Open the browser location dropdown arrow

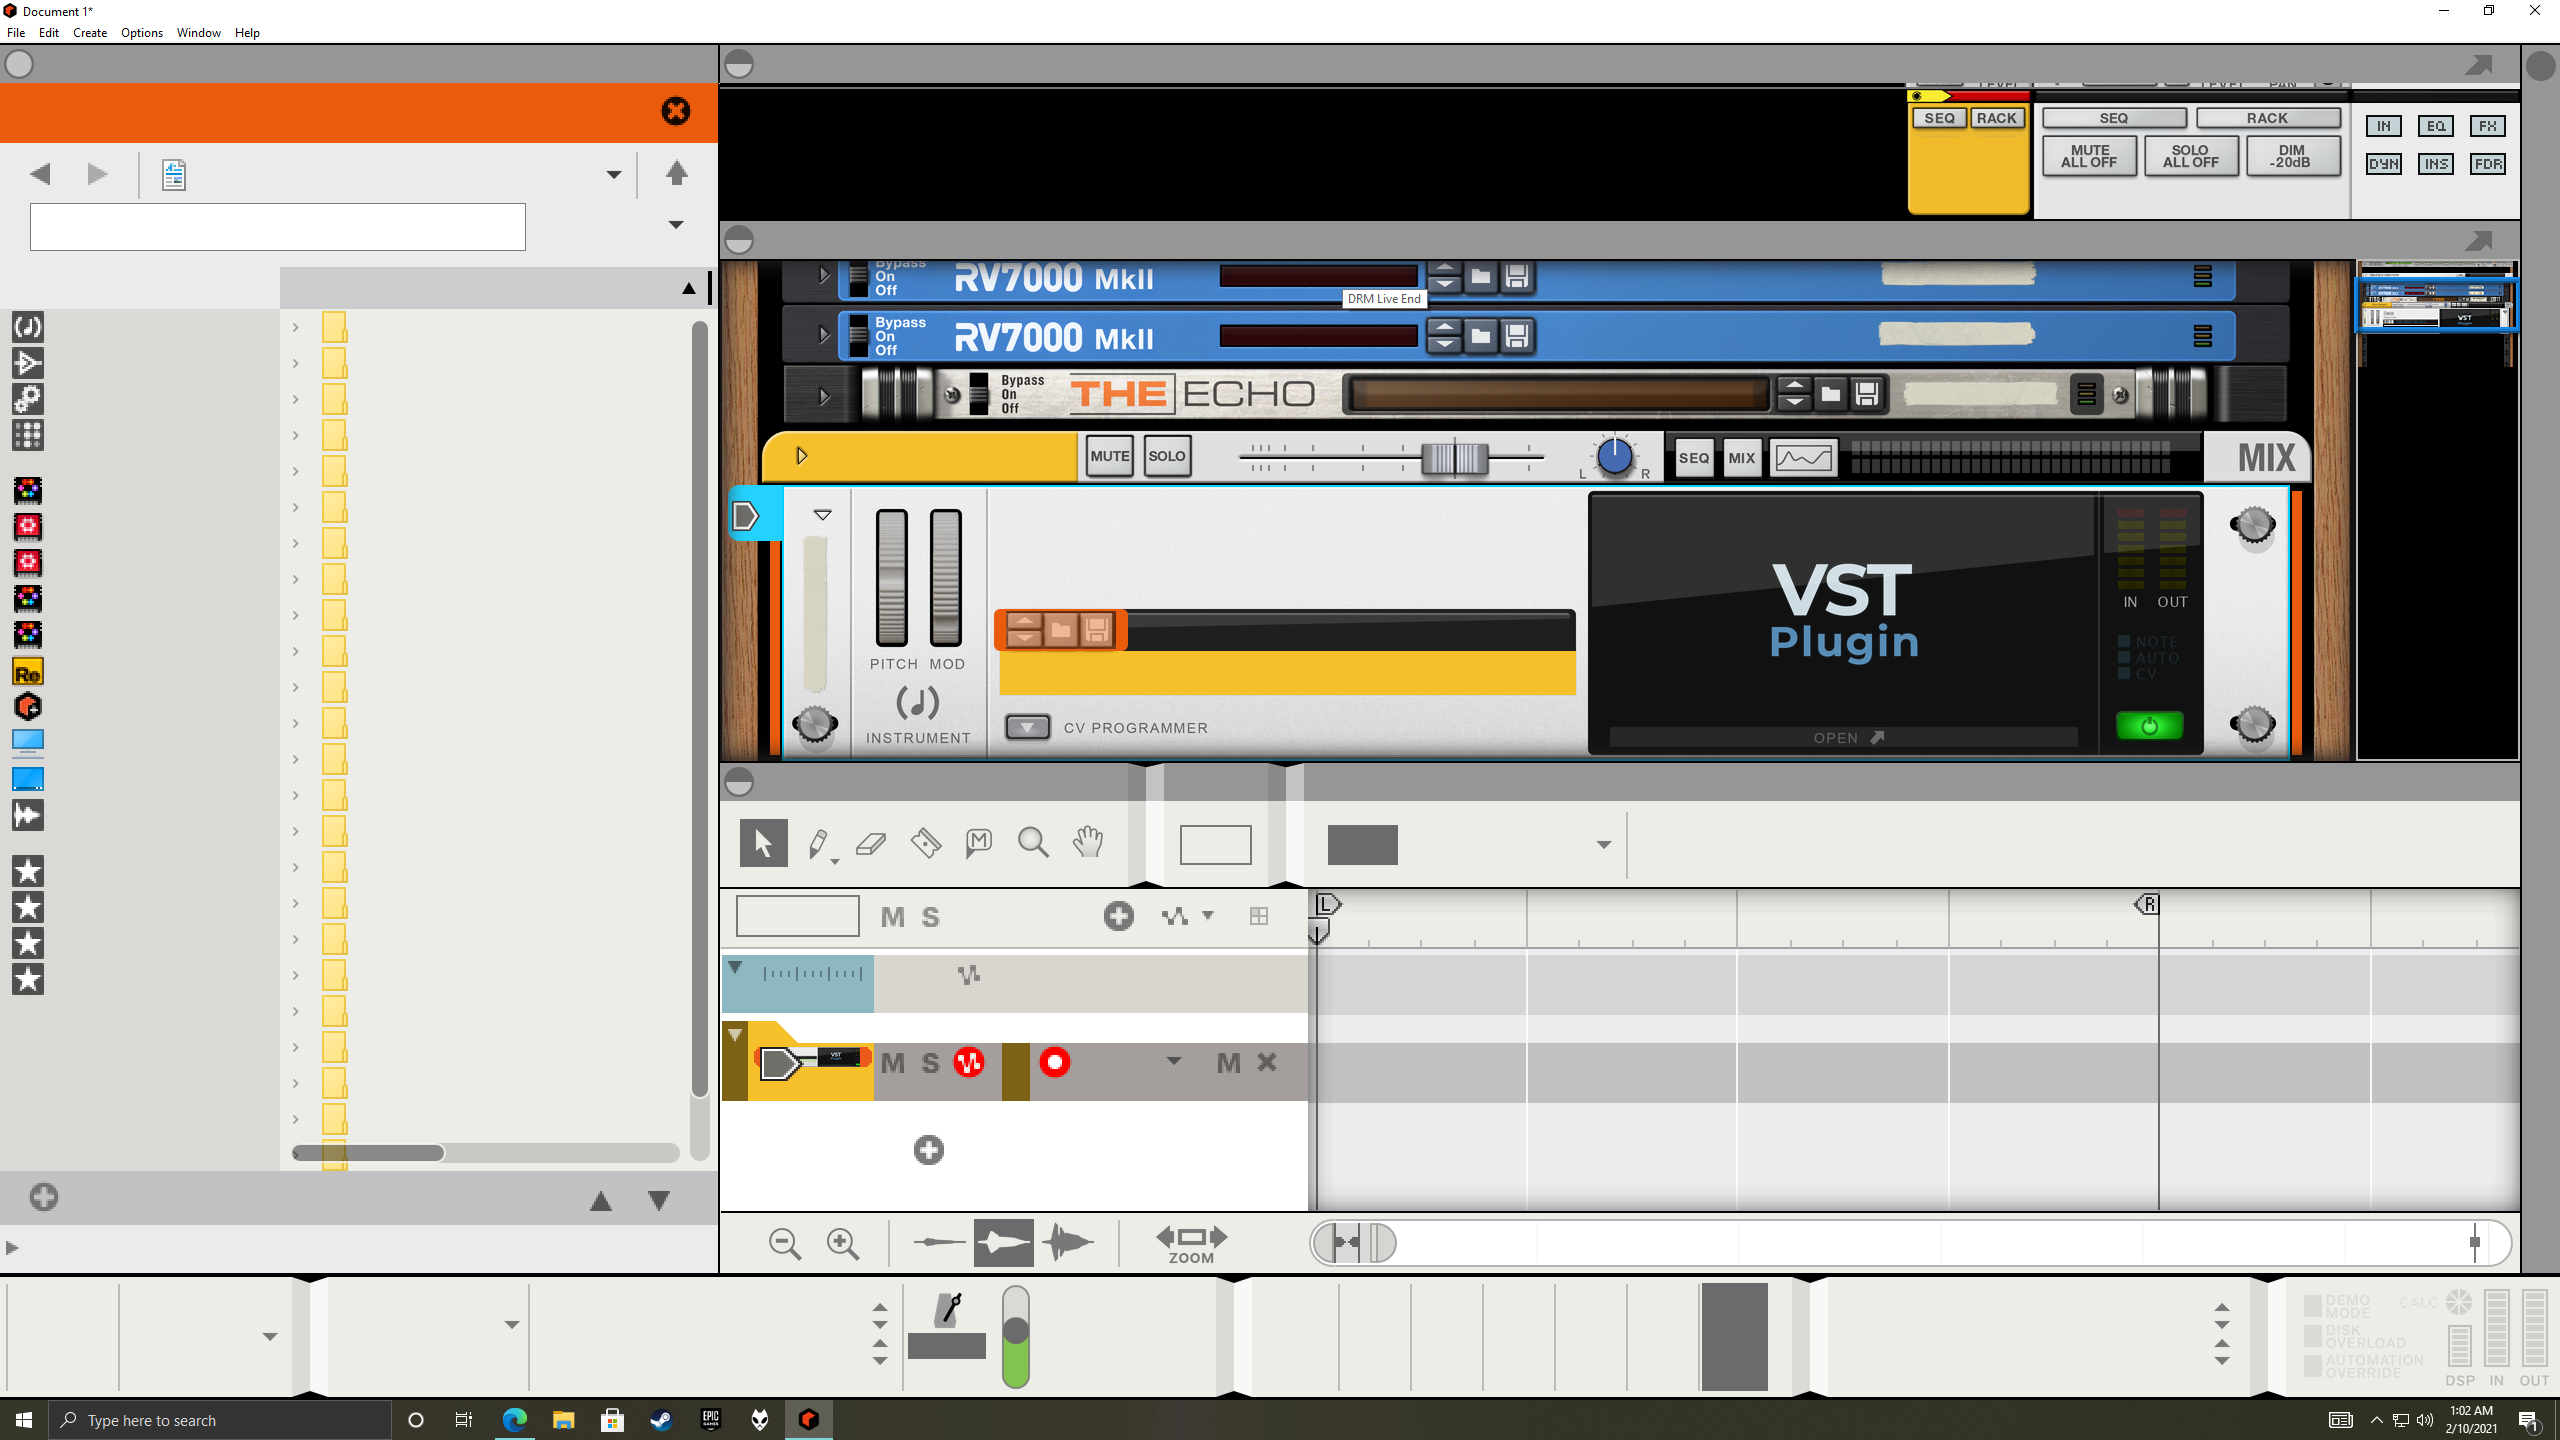(x=614, y=175)
